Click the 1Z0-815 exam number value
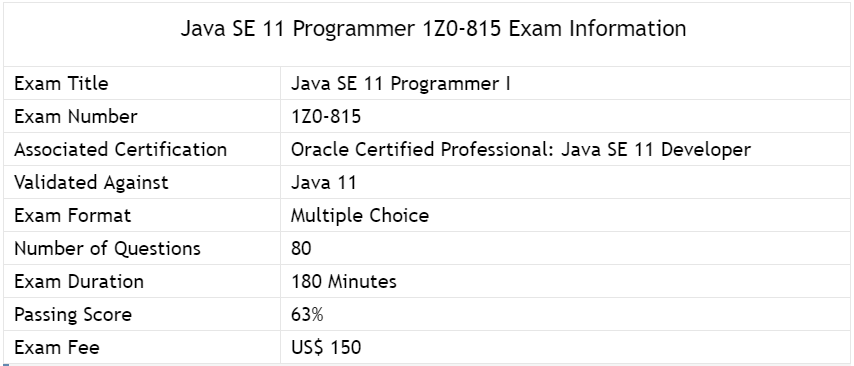Image resolution: width=854 pixels, height=366 pixels. 326,117
